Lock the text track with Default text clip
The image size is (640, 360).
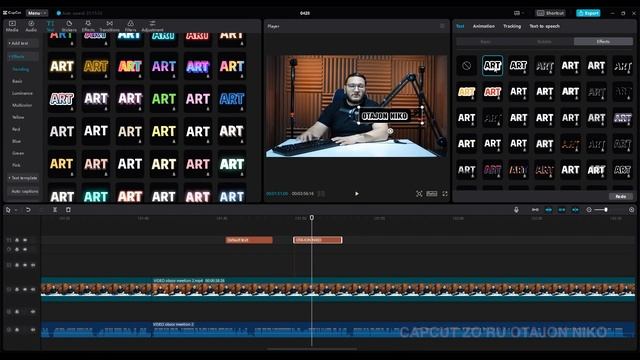(17, 240)
